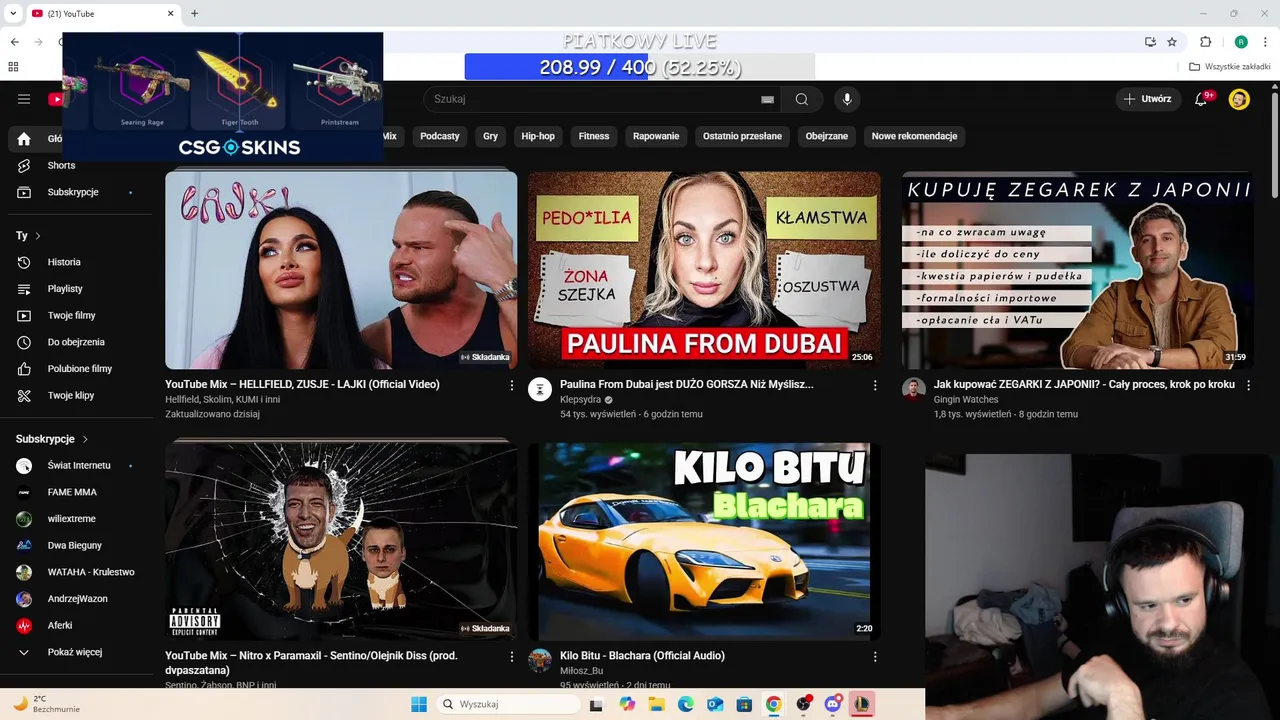Open OBS Studio from the taskbar
Image resolution: width=1280 pixels, height=720 pixels.
point(803,704)
